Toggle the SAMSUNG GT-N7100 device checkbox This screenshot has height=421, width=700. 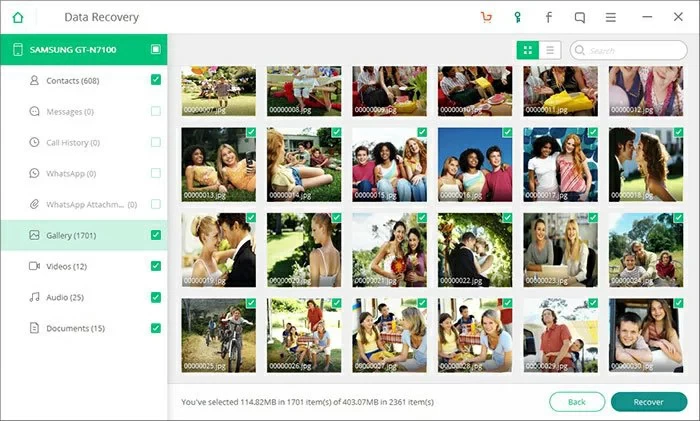155,49
